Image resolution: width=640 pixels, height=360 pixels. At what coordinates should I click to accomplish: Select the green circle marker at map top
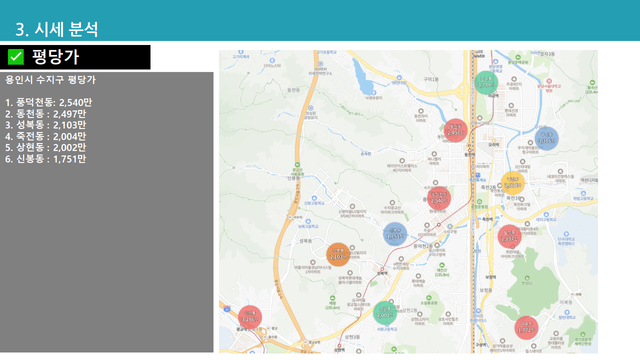486,82
